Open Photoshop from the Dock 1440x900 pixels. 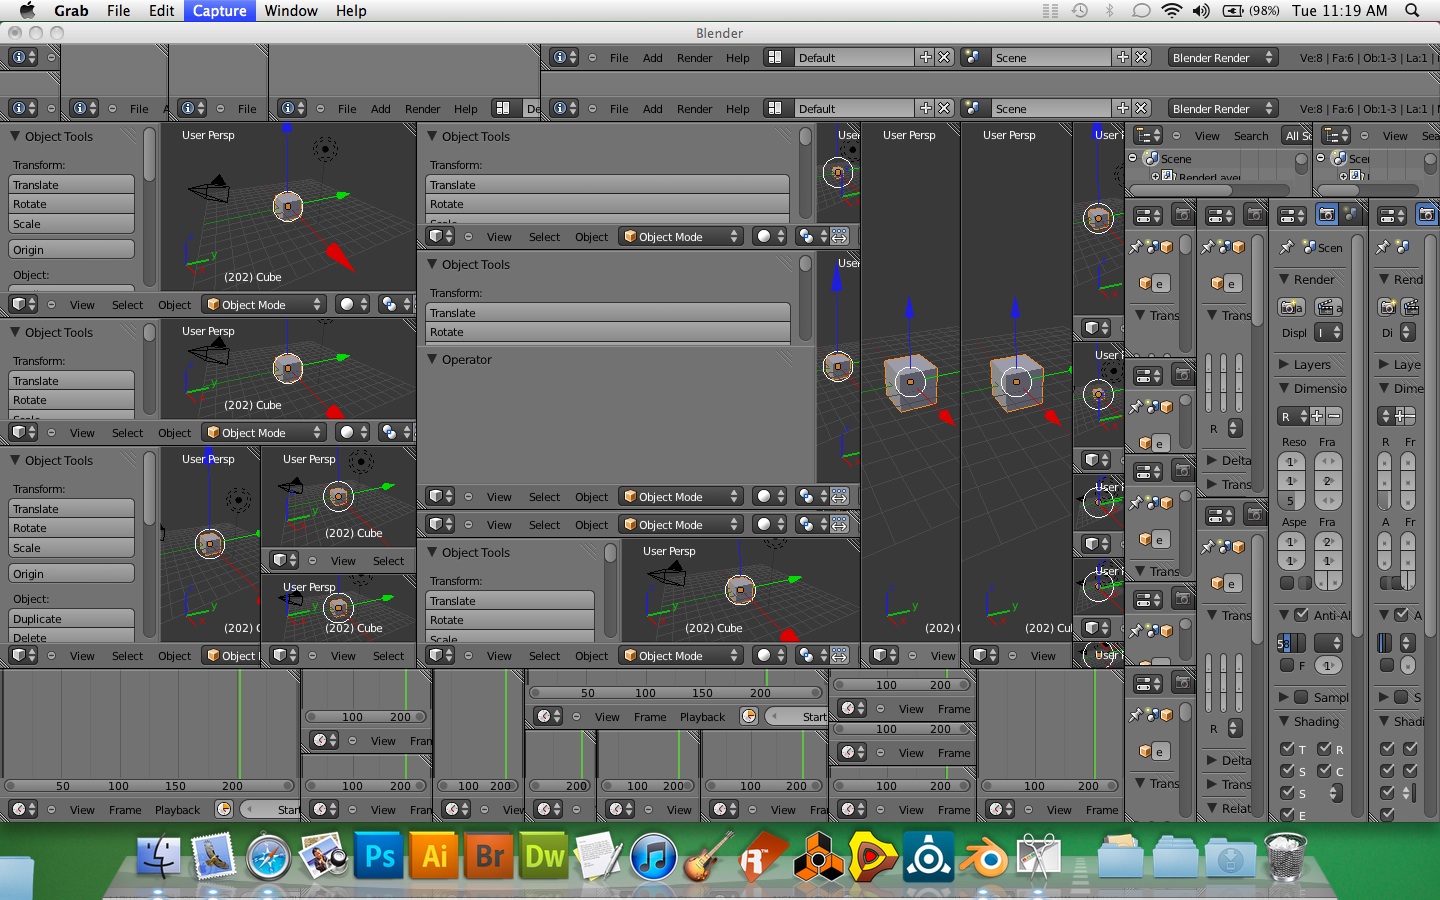point(380,857)
